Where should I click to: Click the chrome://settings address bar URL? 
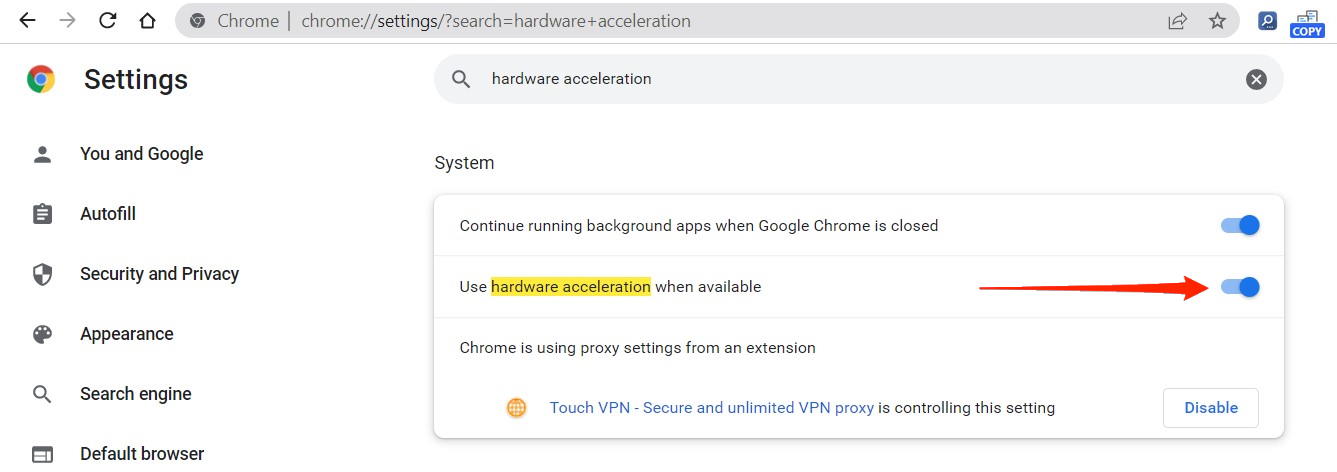[x=495, y=20]
